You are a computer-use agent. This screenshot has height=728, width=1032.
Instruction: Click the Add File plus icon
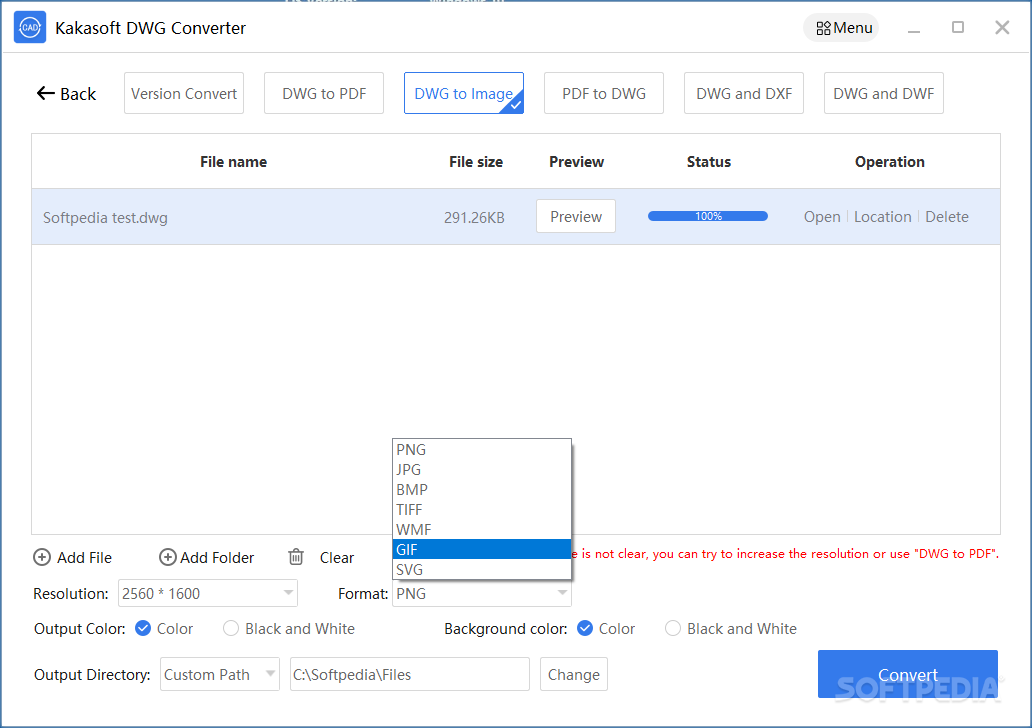42,558
